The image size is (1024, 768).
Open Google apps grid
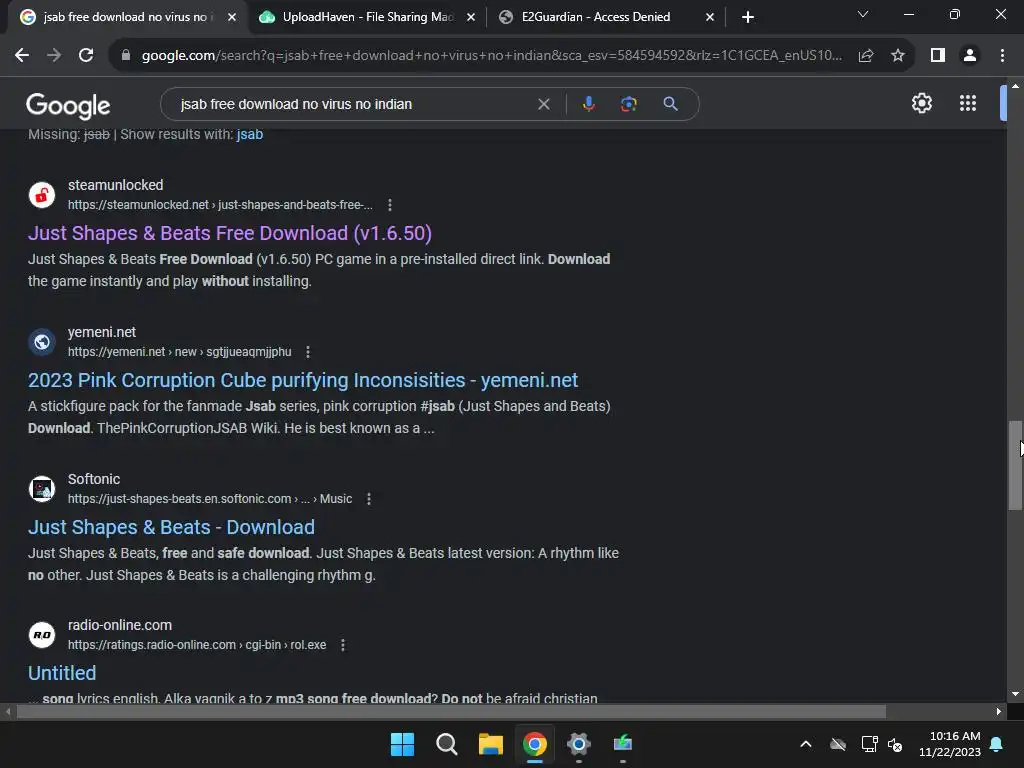click(968, 103)
